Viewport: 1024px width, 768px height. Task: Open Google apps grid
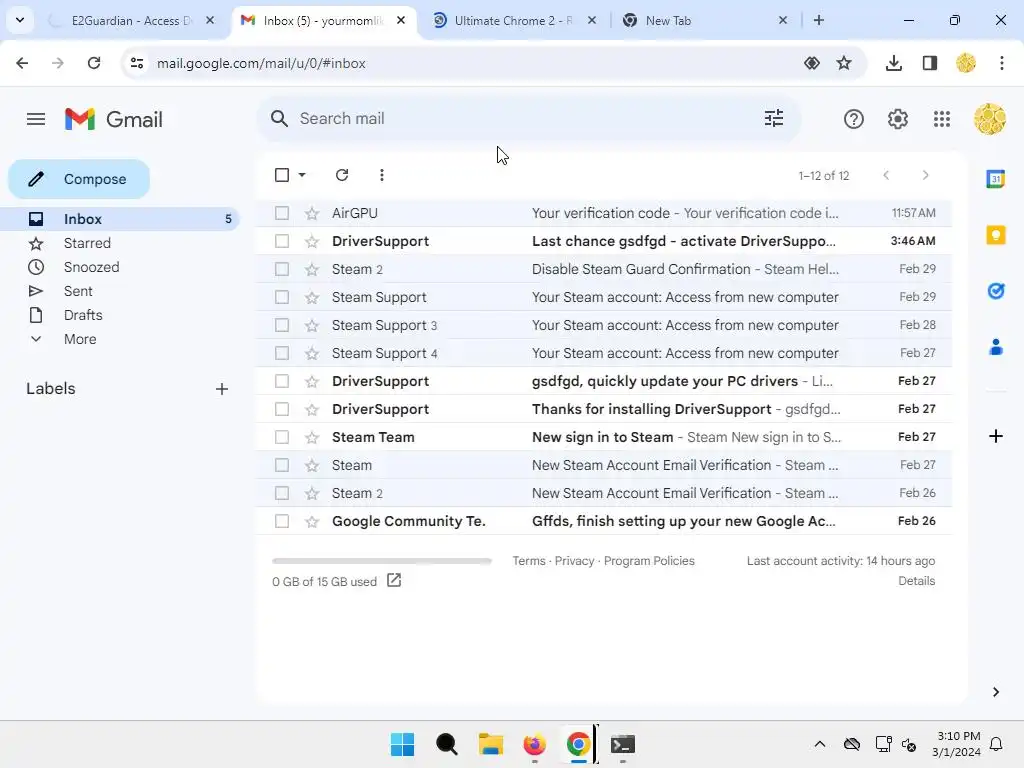[942, 119]
